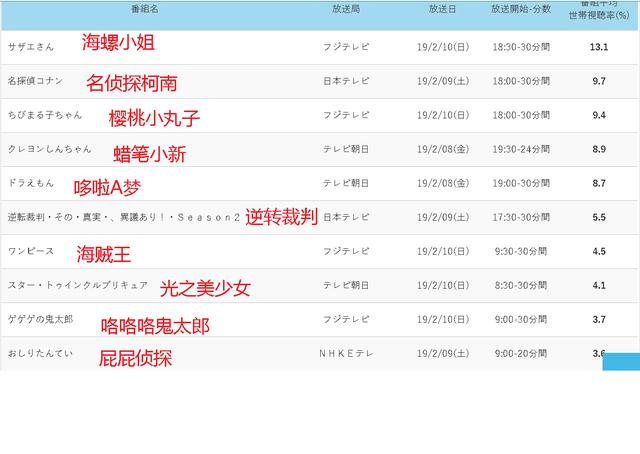Click 日本テレビ in the 名探偵コナン row
Viewport: 640px width, 454px height.
pos(346,81)
